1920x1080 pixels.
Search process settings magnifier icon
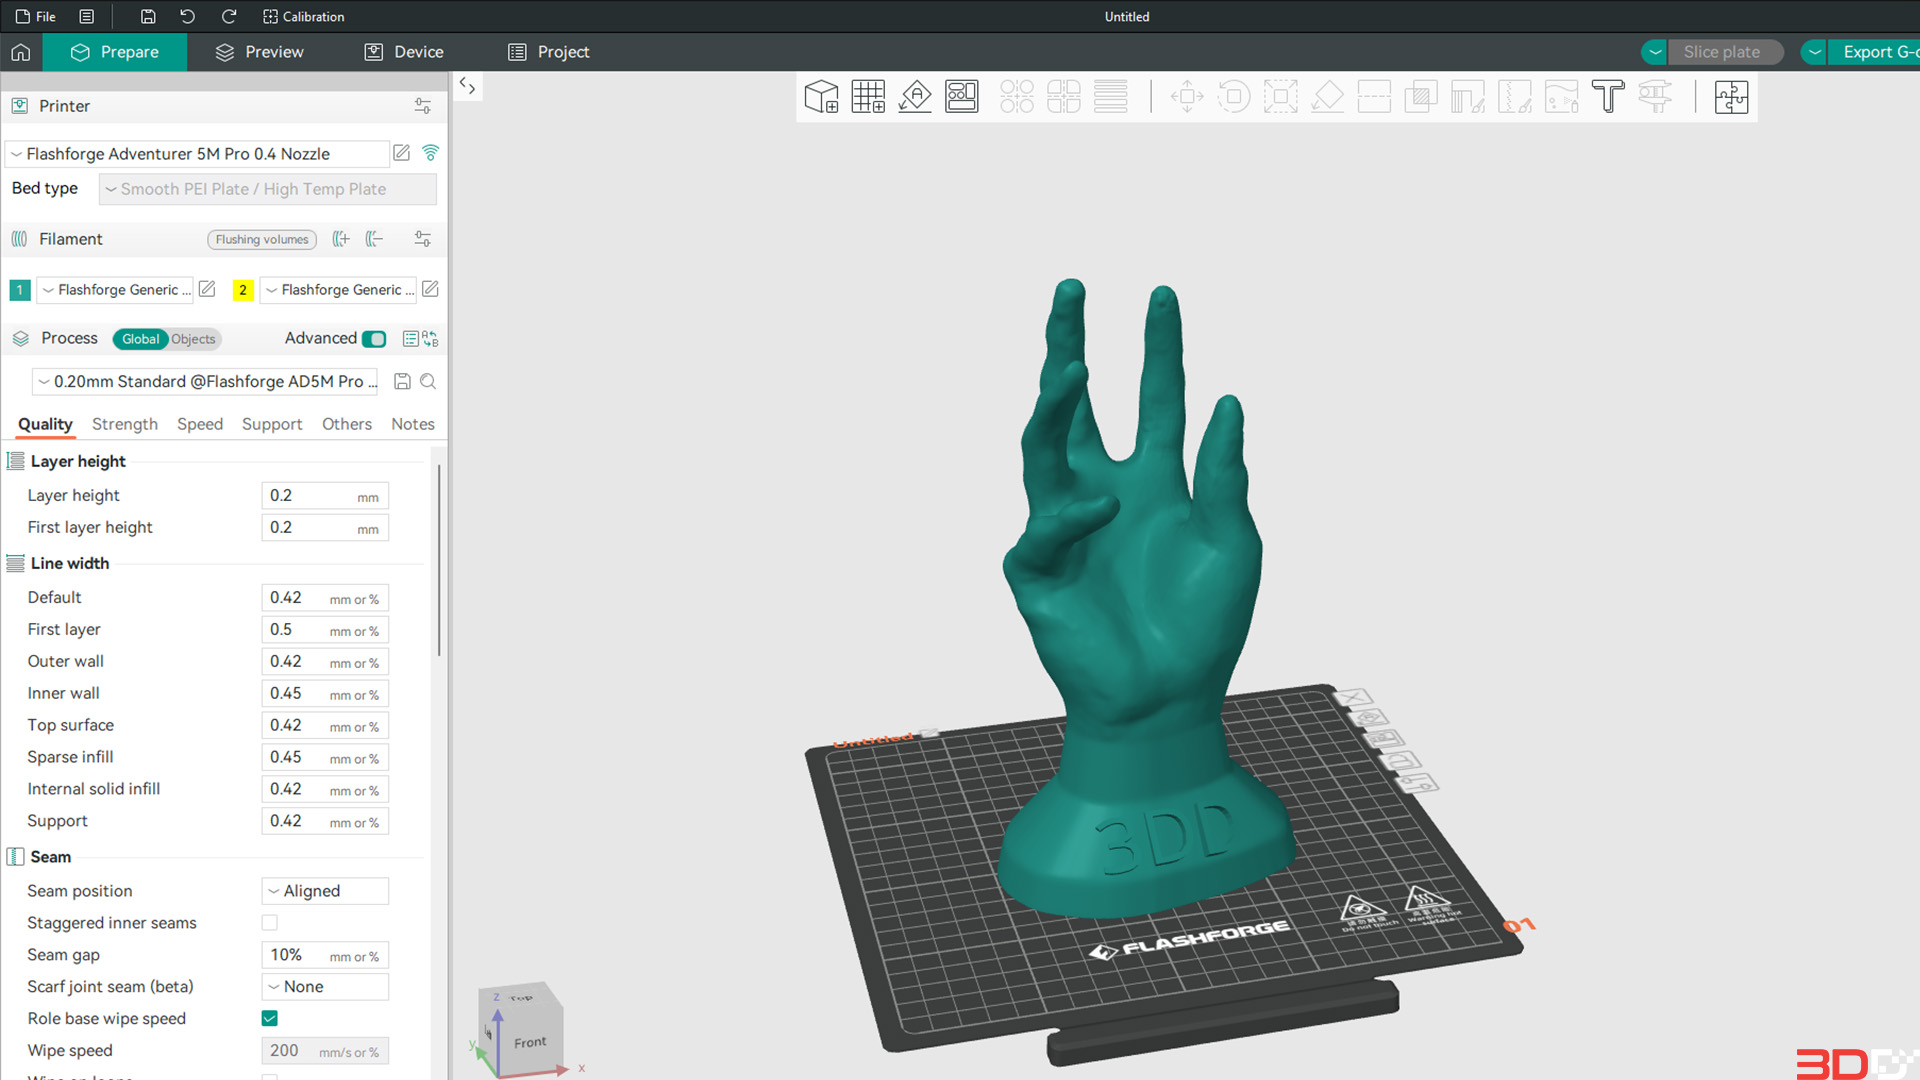coord(428,381)
